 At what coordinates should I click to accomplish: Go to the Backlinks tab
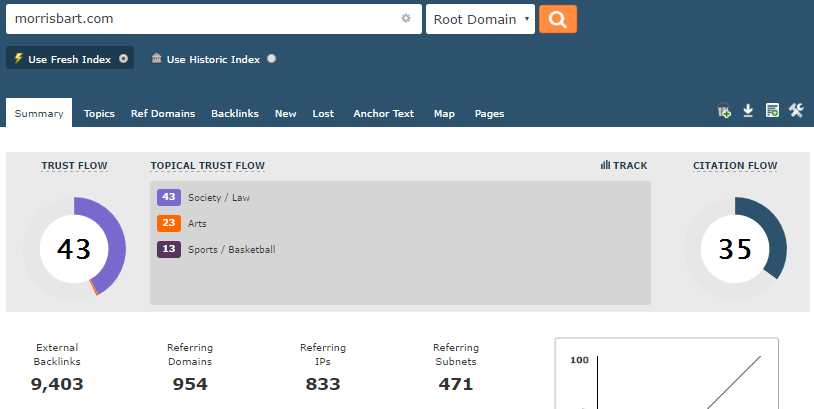point(235,113)
